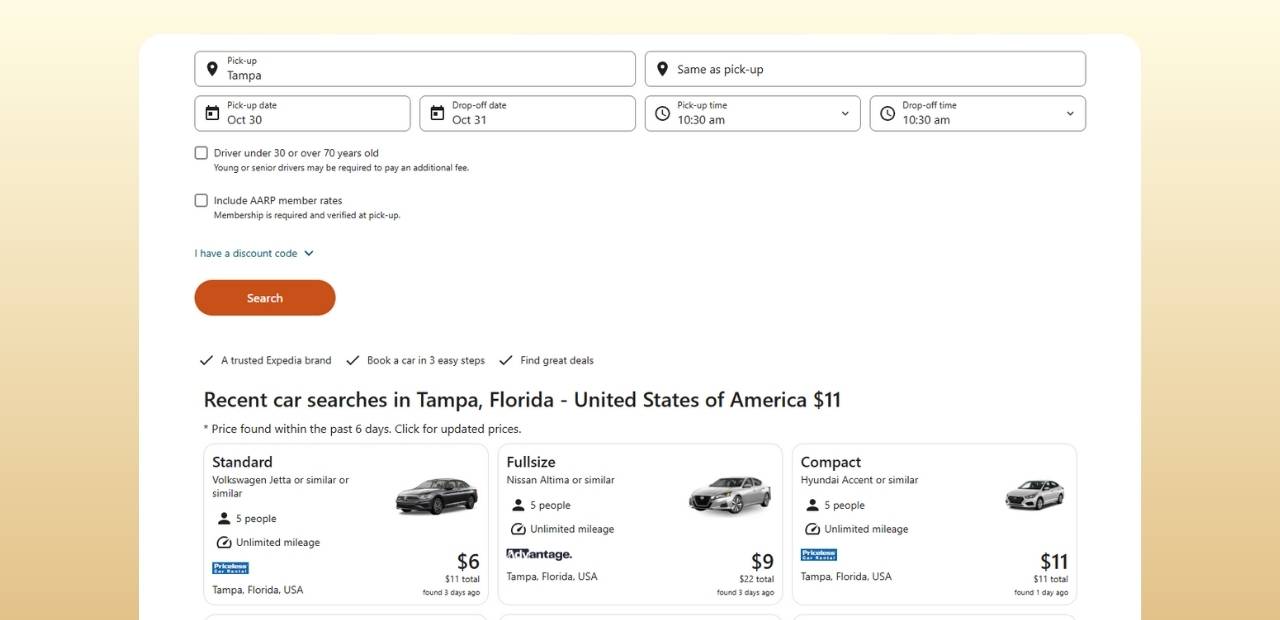
Task: Click the person icon on Standard card
Action: click(x=224, y=518)
